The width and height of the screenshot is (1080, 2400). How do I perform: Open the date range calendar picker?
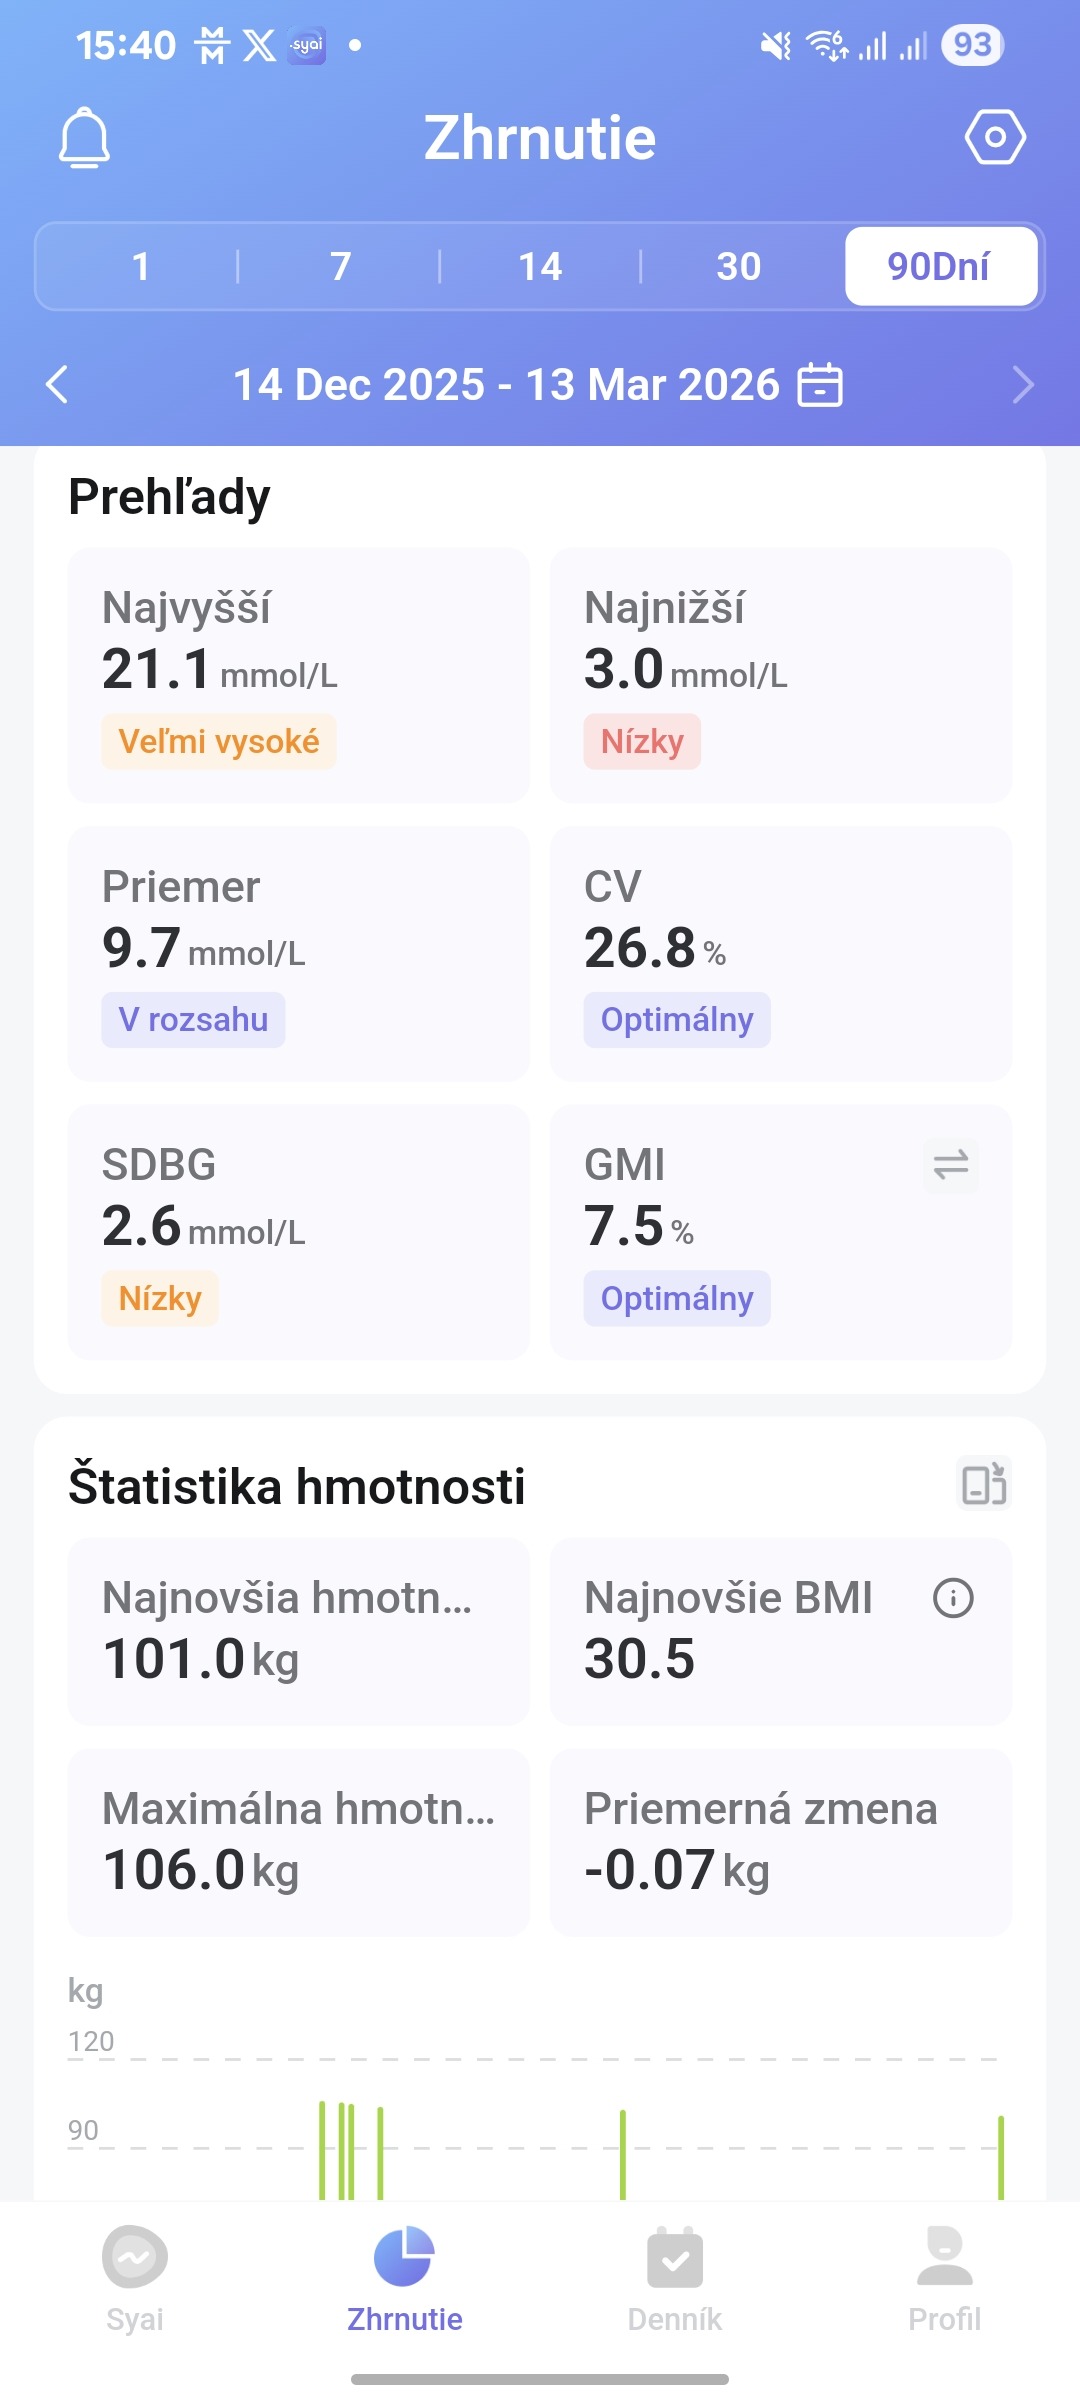820,385
